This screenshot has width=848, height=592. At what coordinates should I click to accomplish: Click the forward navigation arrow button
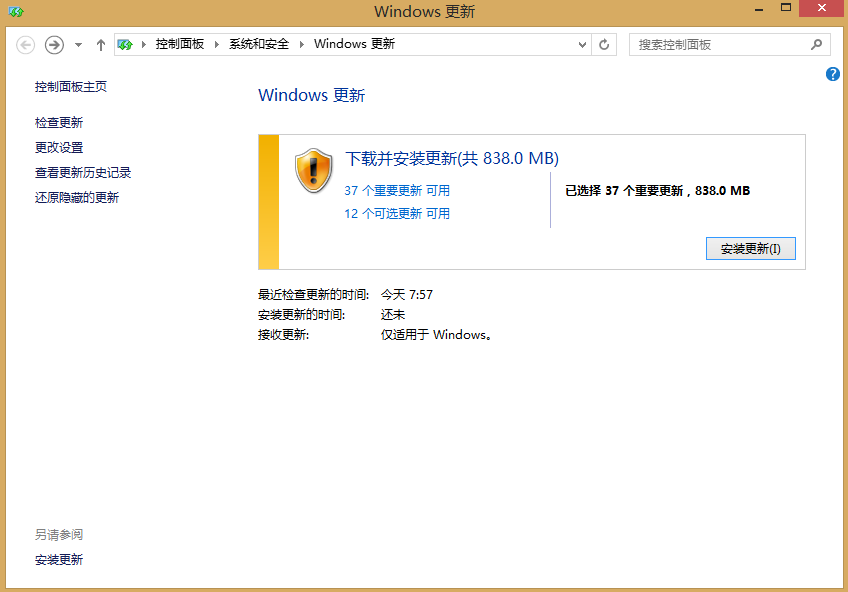click(x=54, y=45)
